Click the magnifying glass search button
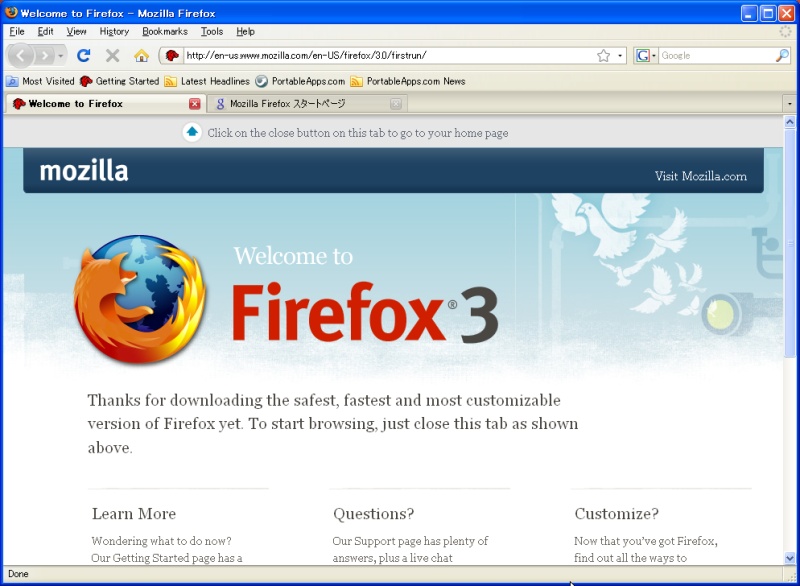Screen dimensions: 800x586 782,55
